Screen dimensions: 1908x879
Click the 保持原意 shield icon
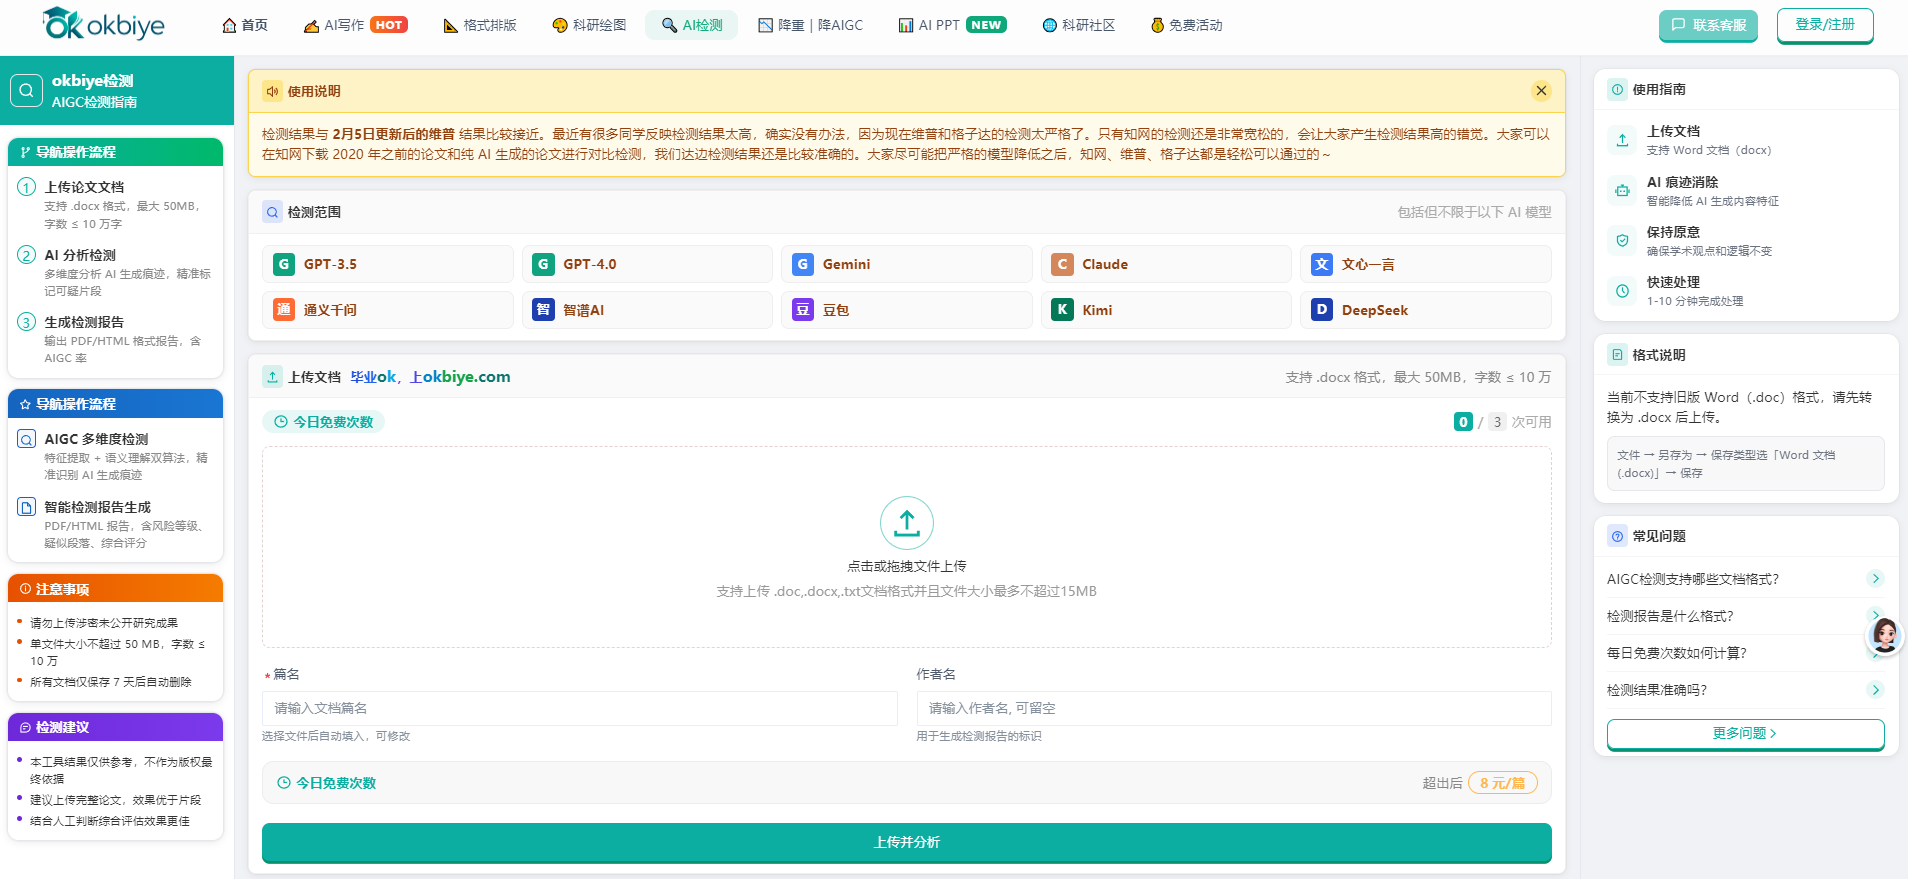pyautogui.click(x=1622, y=240)
